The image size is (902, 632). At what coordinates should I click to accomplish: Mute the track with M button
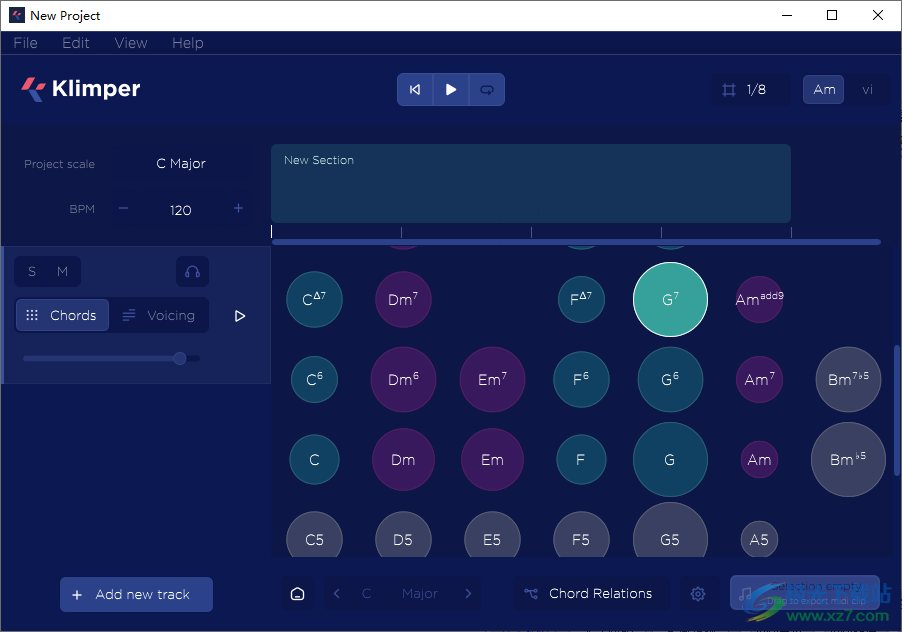pos(63,272)
